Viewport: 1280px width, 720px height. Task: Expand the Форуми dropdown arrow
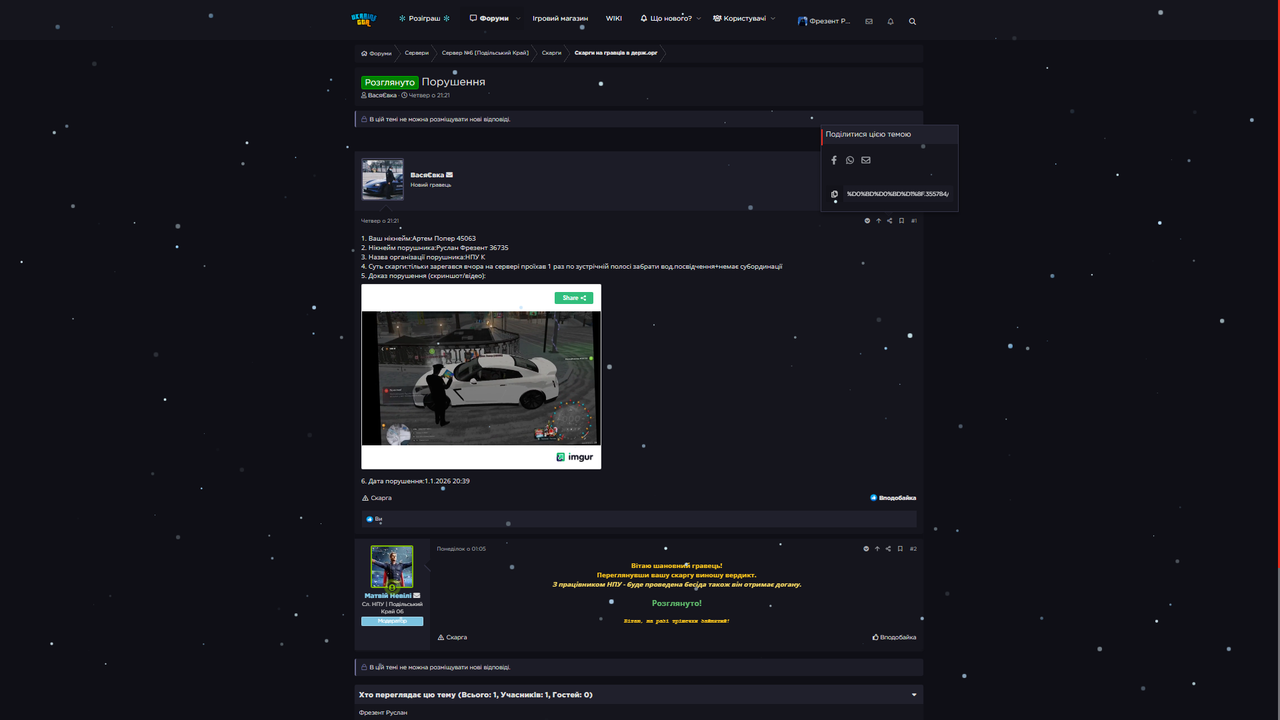(x=518, y=19)
